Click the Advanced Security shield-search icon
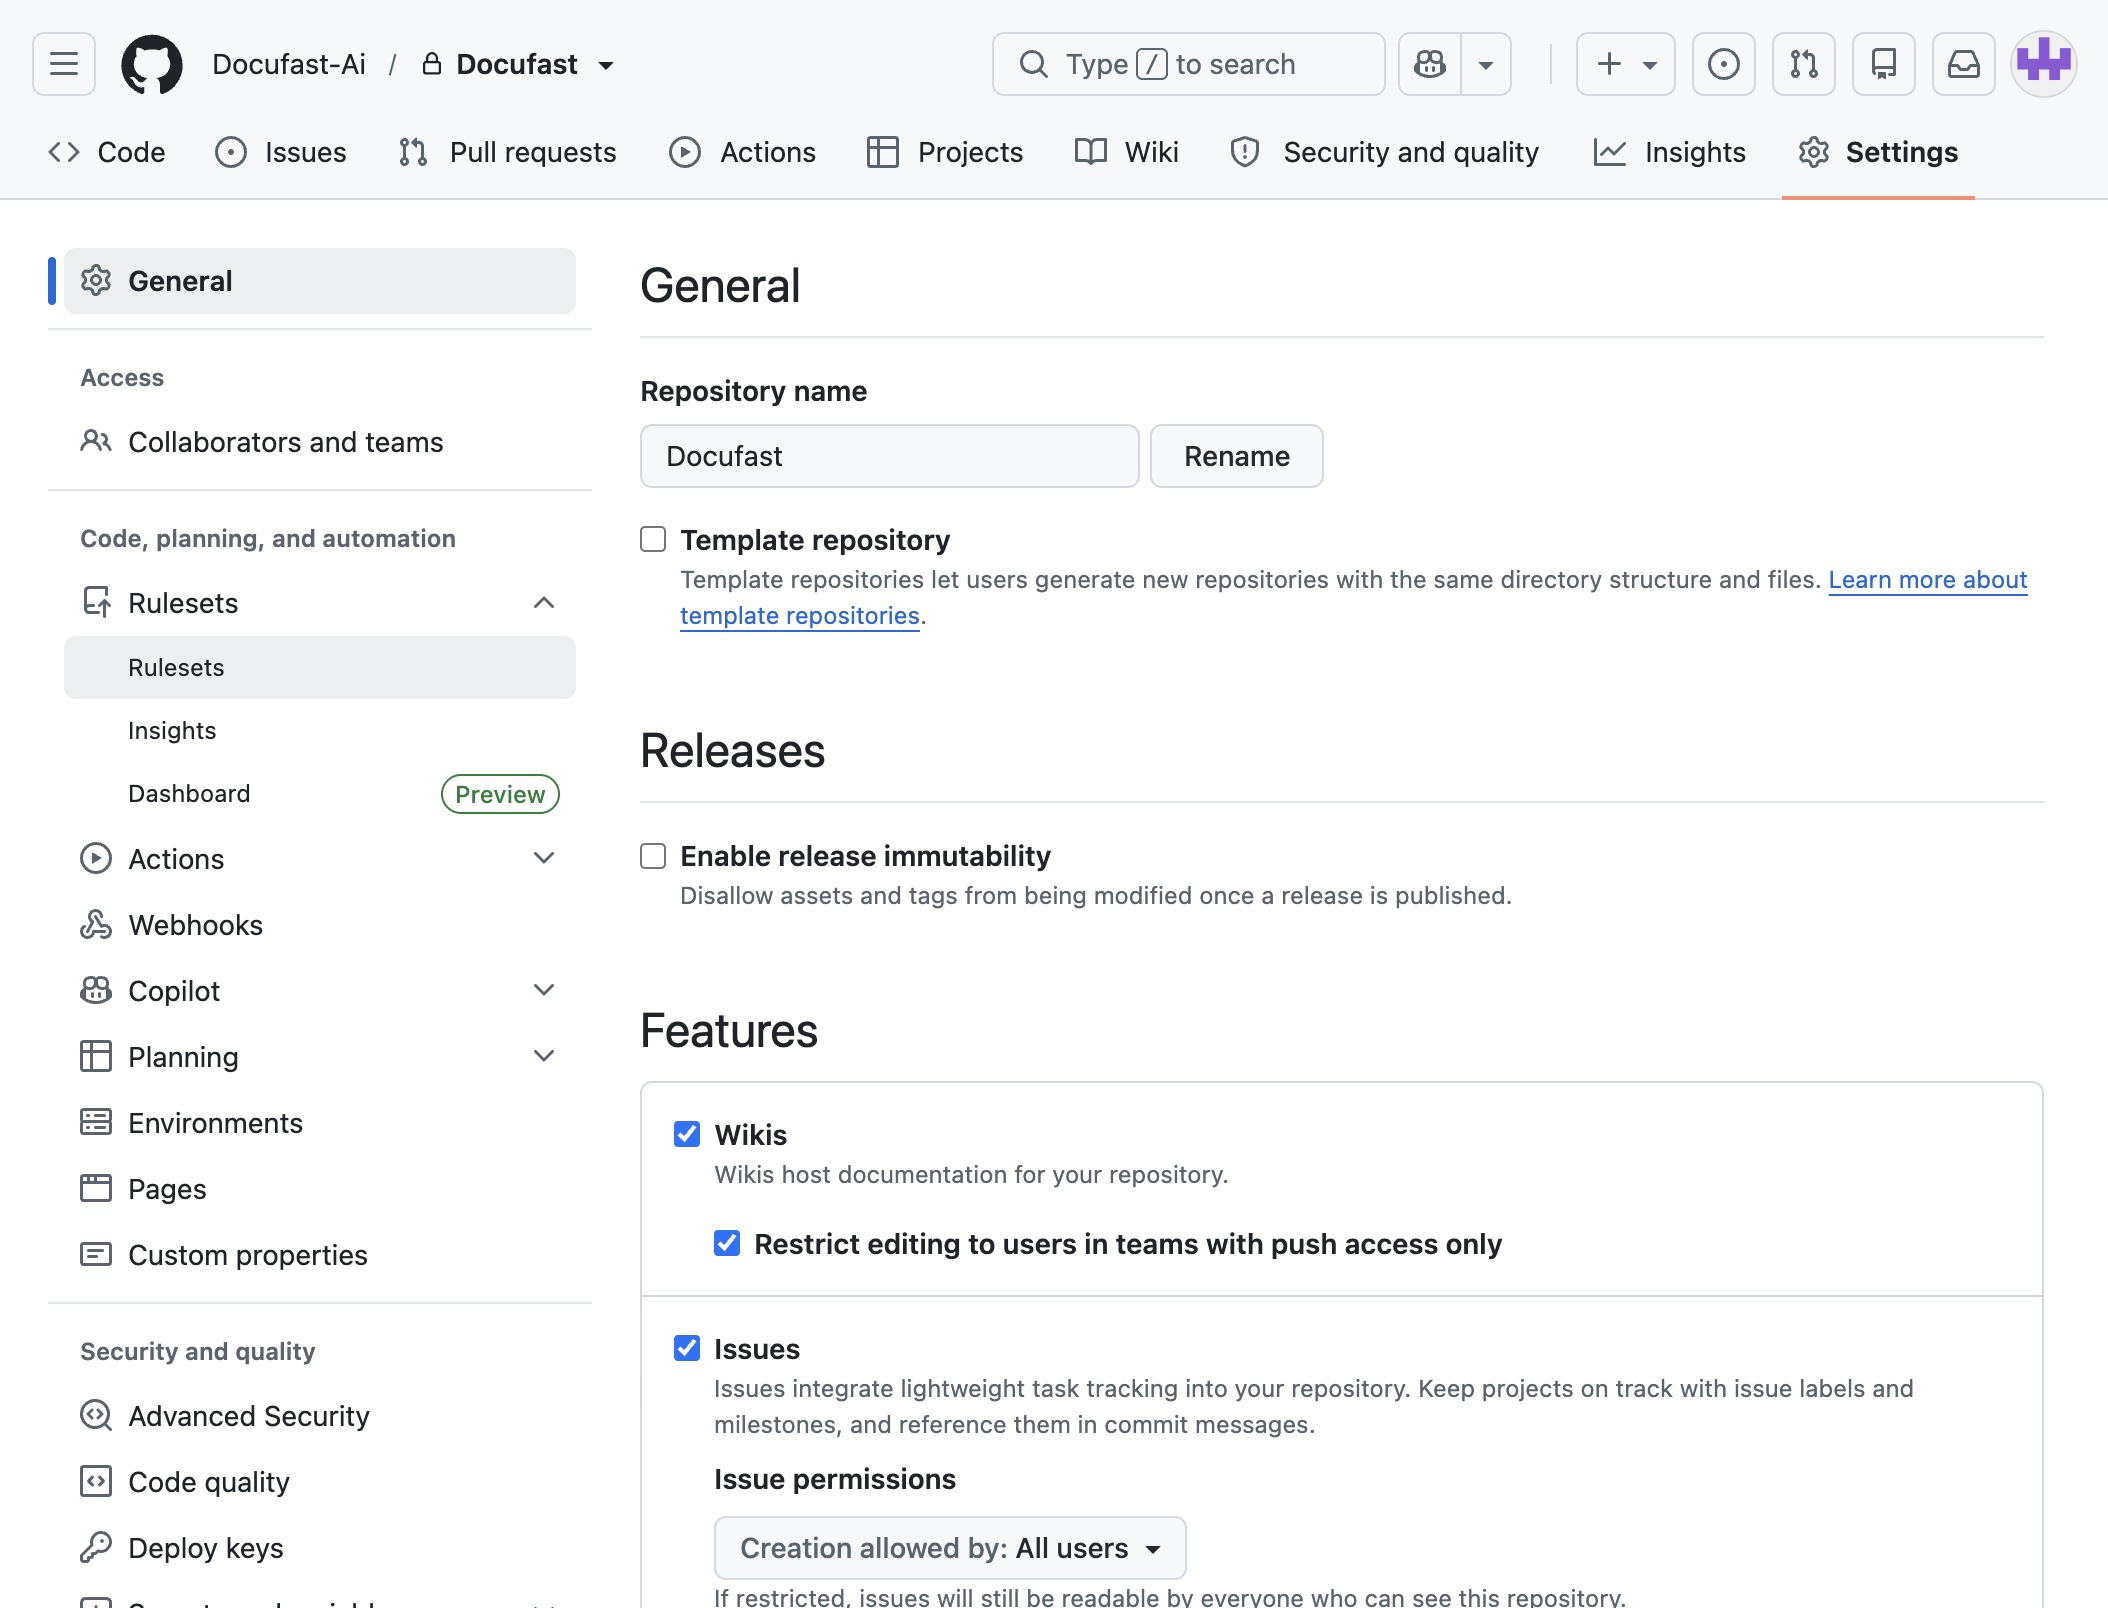This screenshot has width=2108, height=1608. click(x=96, y=1415)
